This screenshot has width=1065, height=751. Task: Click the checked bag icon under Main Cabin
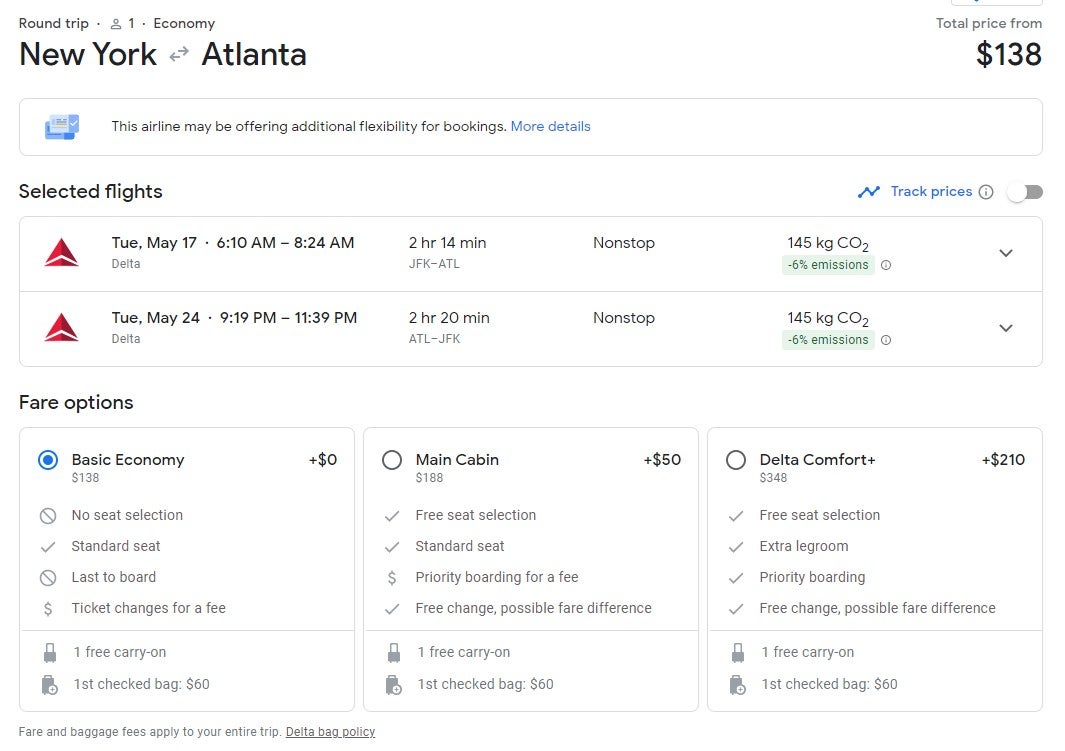(393, 684)
